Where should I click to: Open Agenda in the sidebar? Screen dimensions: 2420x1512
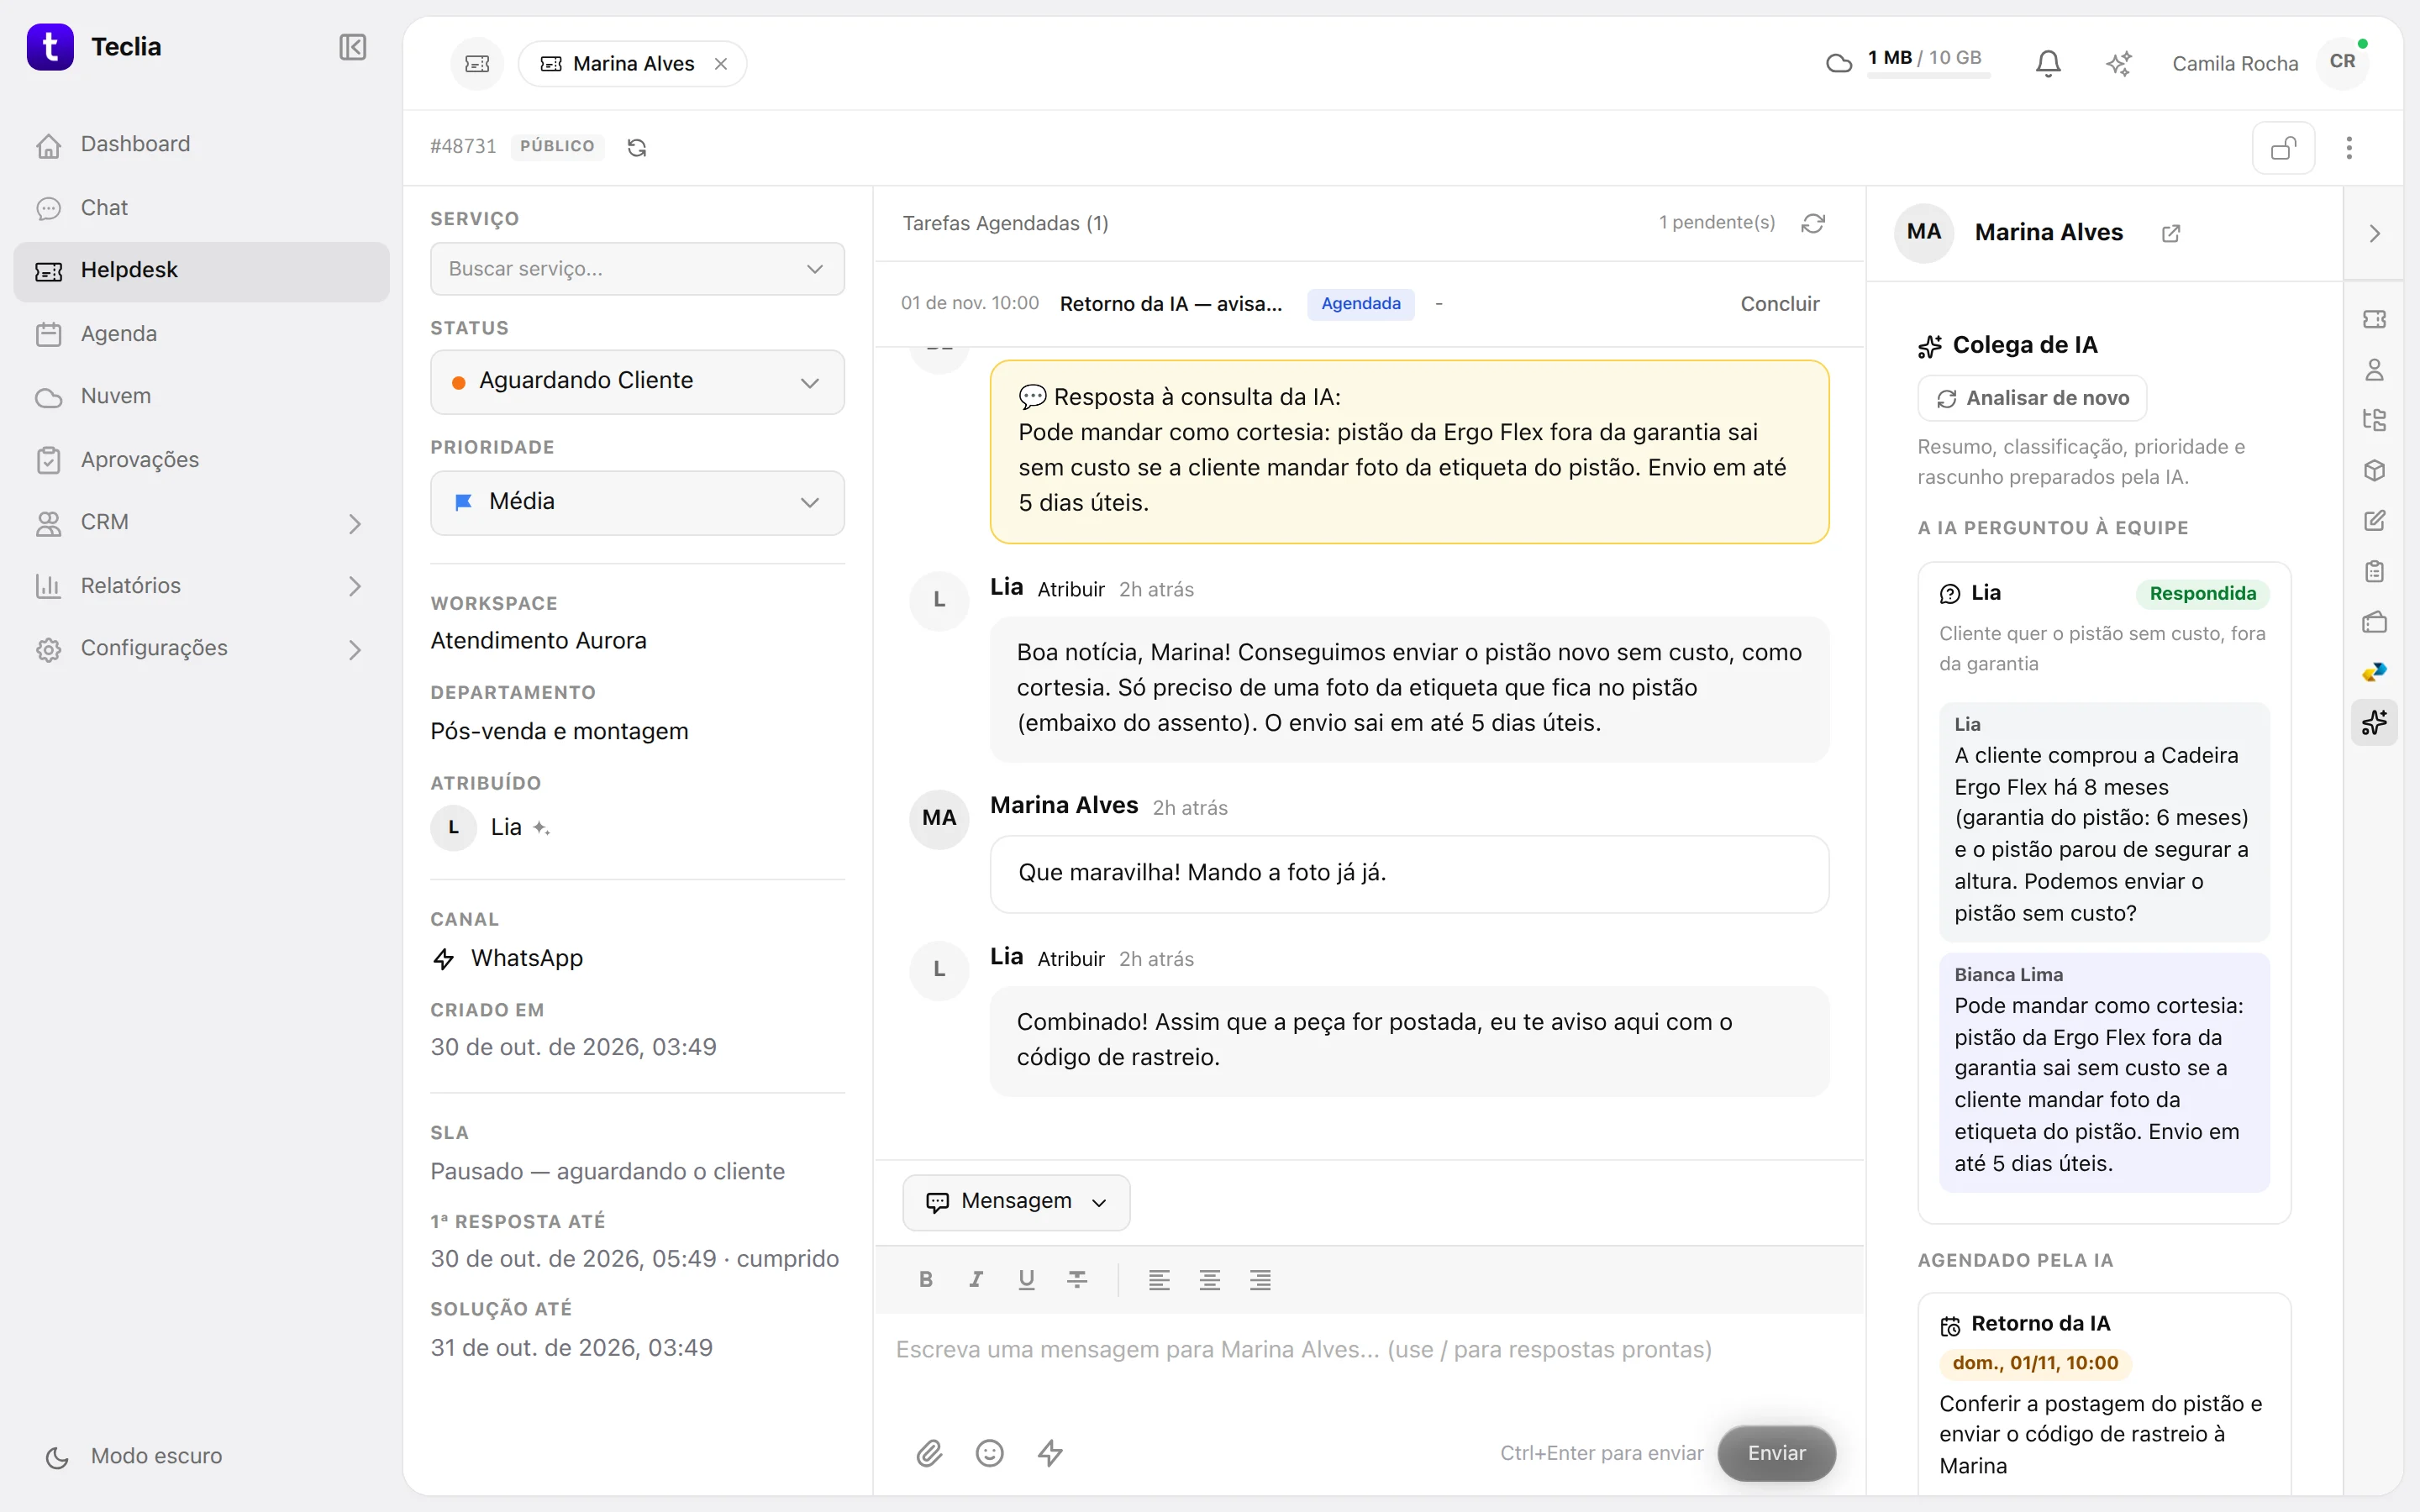click(x=201, y=334)
